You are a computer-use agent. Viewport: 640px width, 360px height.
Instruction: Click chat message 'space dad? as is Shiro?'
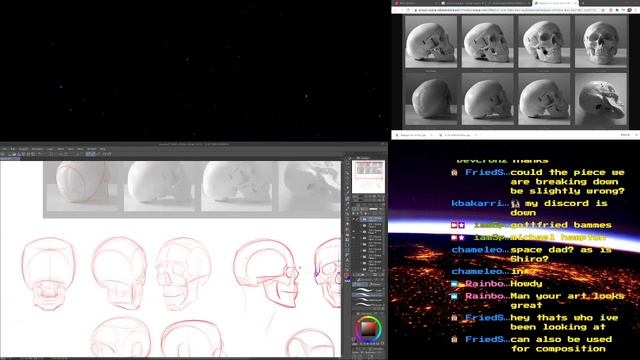561,254
